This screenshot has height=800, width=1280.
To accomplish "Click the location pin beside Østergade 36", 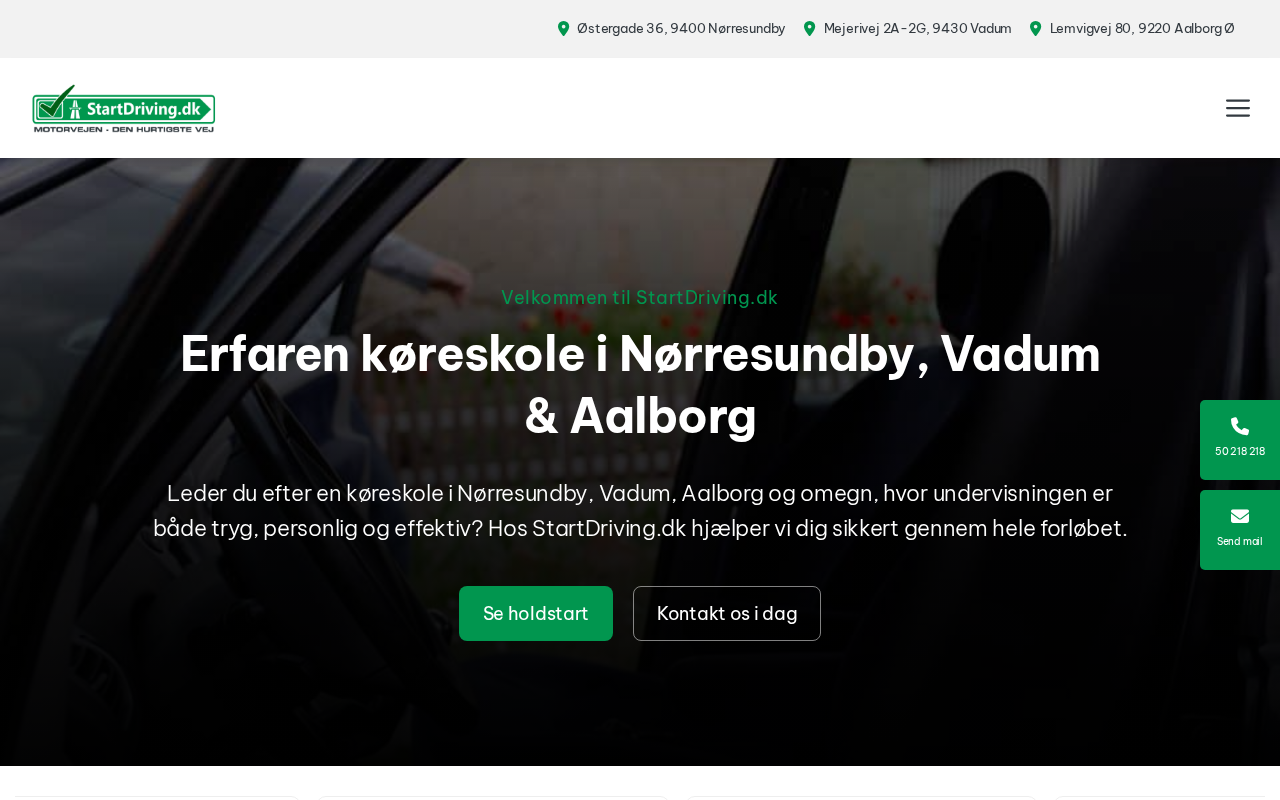I will coord(563,28).
